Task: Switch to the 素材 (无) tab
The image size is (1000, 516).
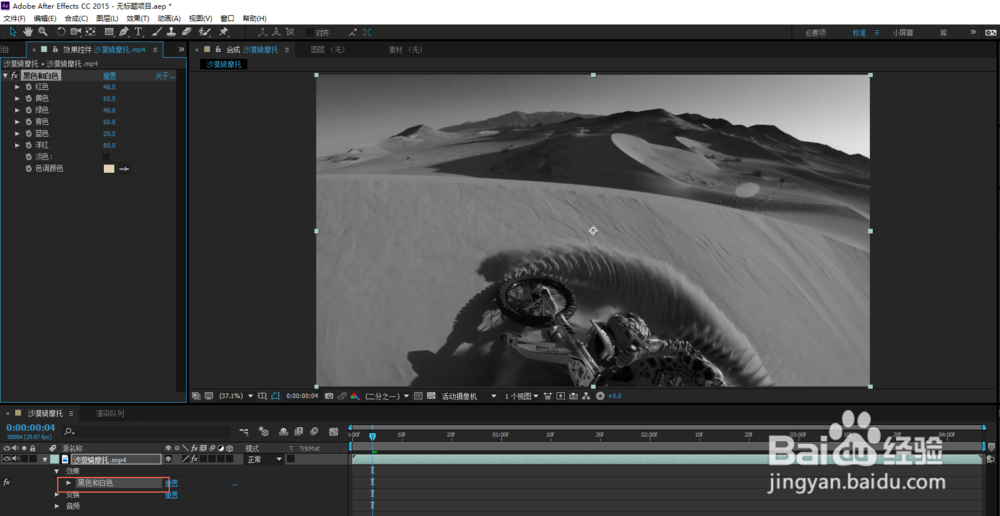Action: (406, 49)
